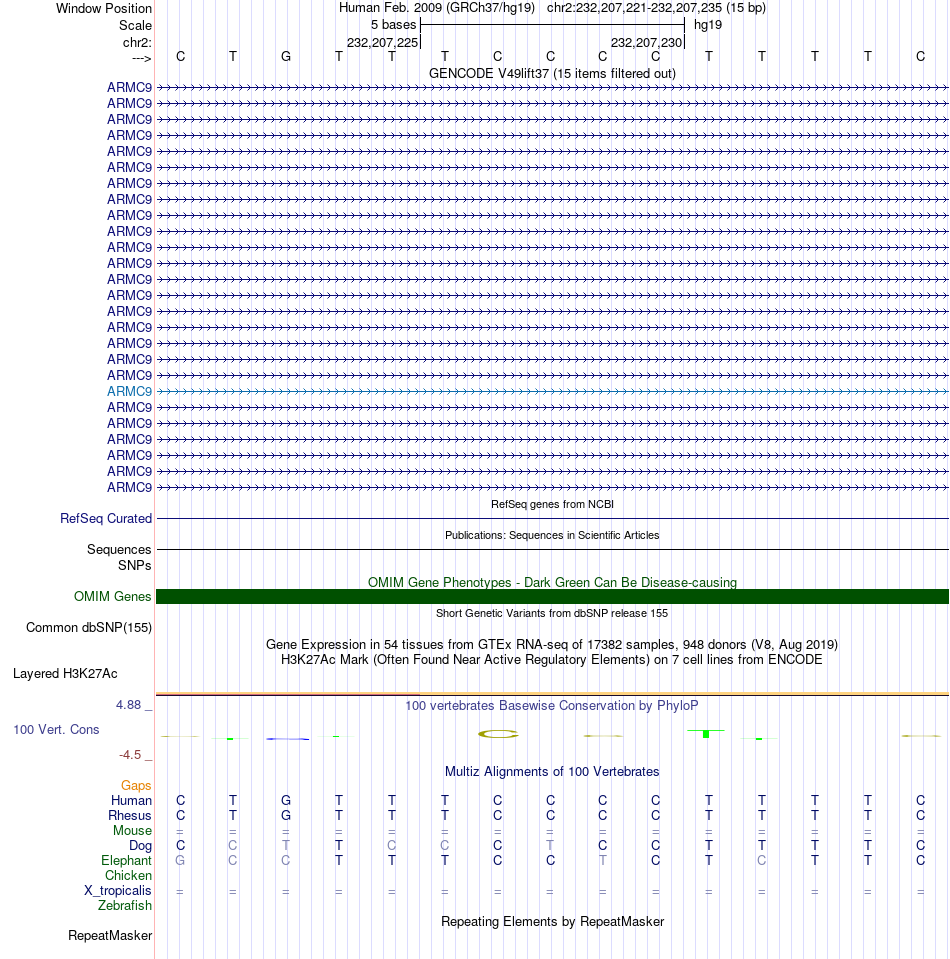Select the Elephant species row label
Viewport: 950px width, 959px height.
(x=126, y=861)
